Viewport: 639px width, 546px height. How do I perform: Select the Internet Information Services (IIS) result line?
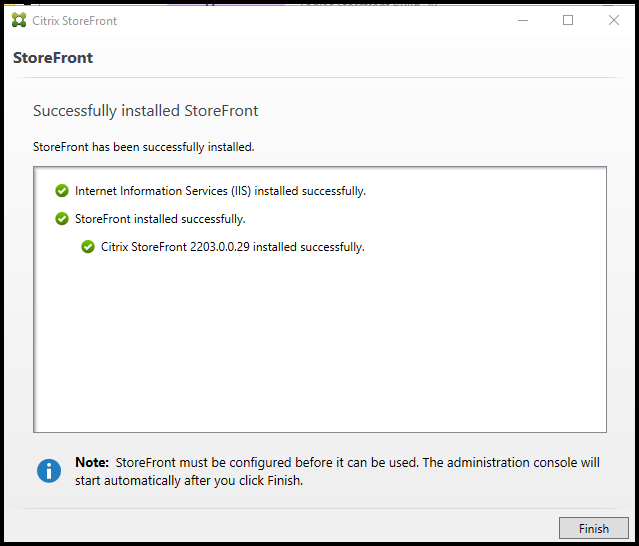pyautogui.click(x=220, y=191)
